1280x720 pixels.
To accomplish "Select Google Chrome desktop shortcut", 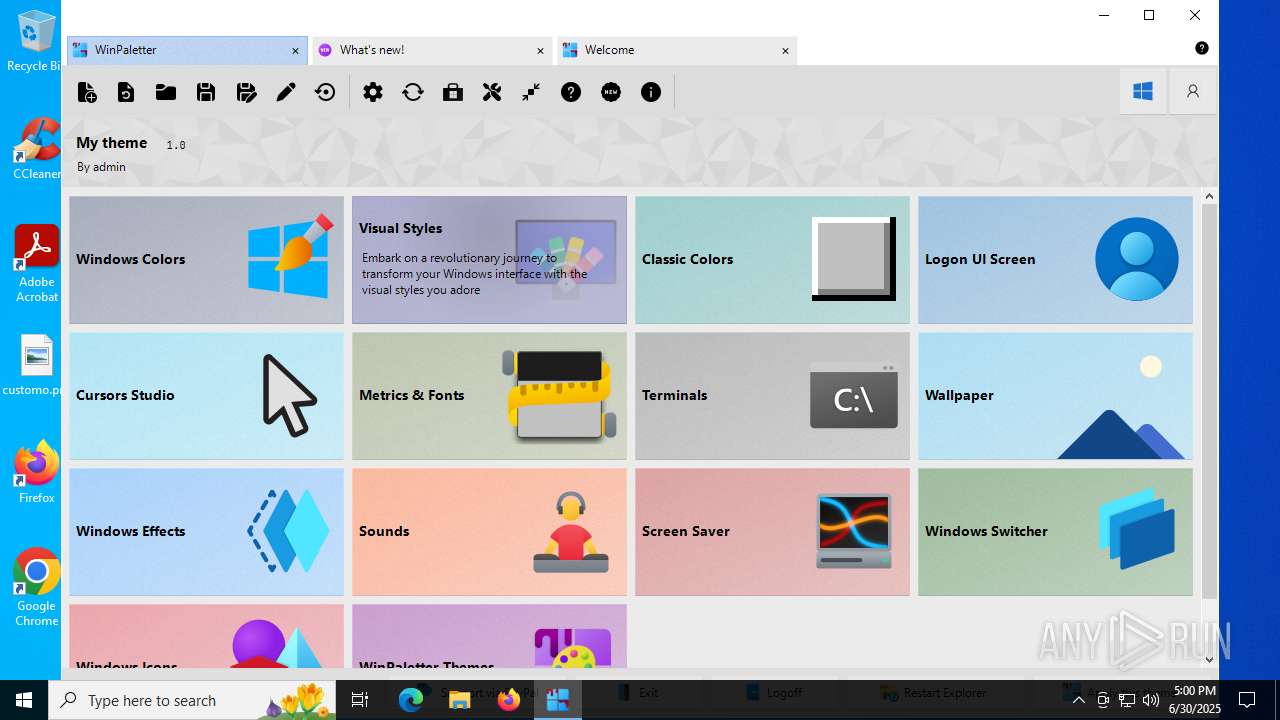I will (36, 587).
